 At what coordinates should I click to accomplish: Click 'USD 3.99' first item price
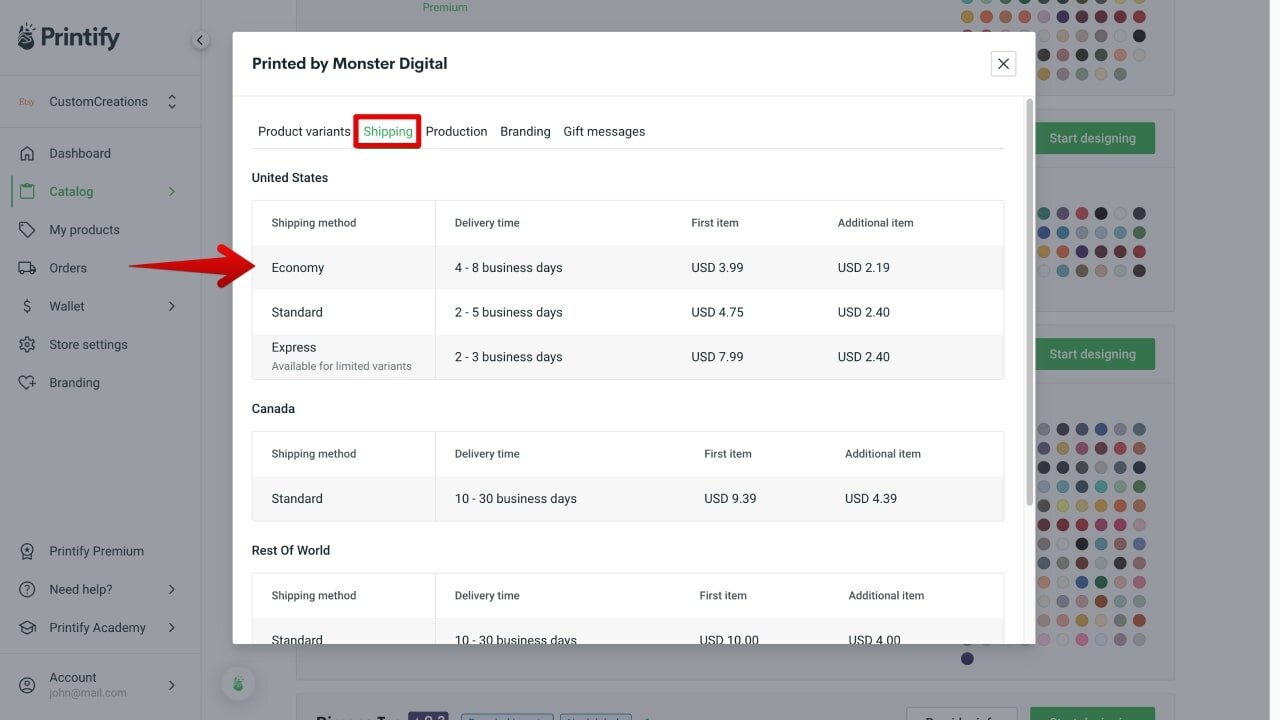[717, 268]
